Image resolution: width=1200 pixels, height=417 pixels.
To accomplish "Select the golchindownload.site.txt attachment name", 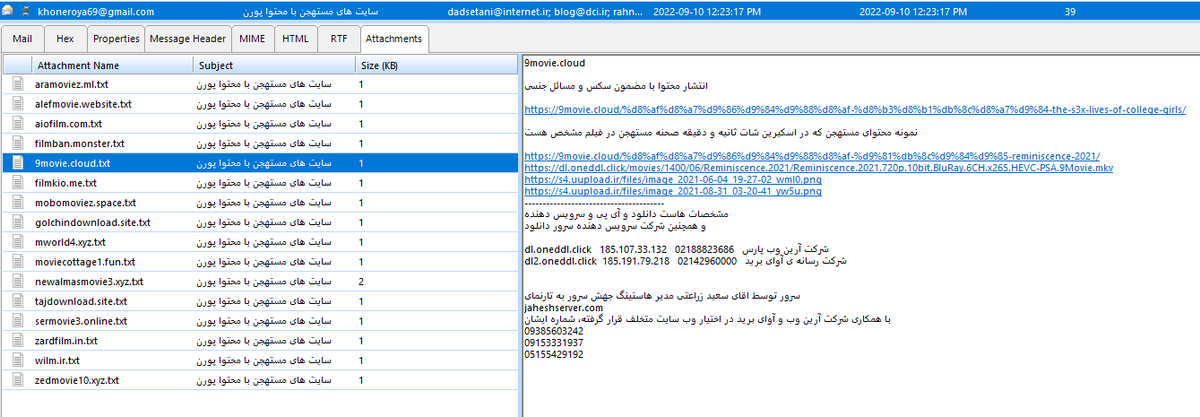I will click(x=92, y=223).
